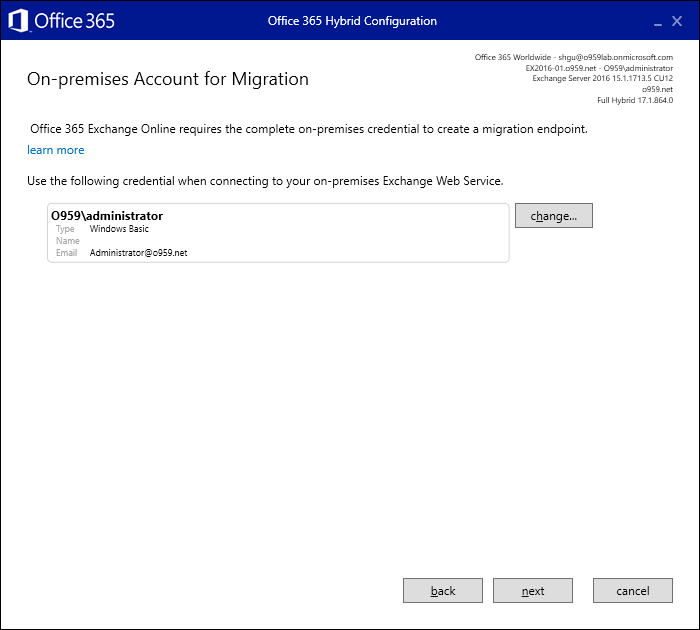Open the 'learn more' link

(x=55, y=150)
